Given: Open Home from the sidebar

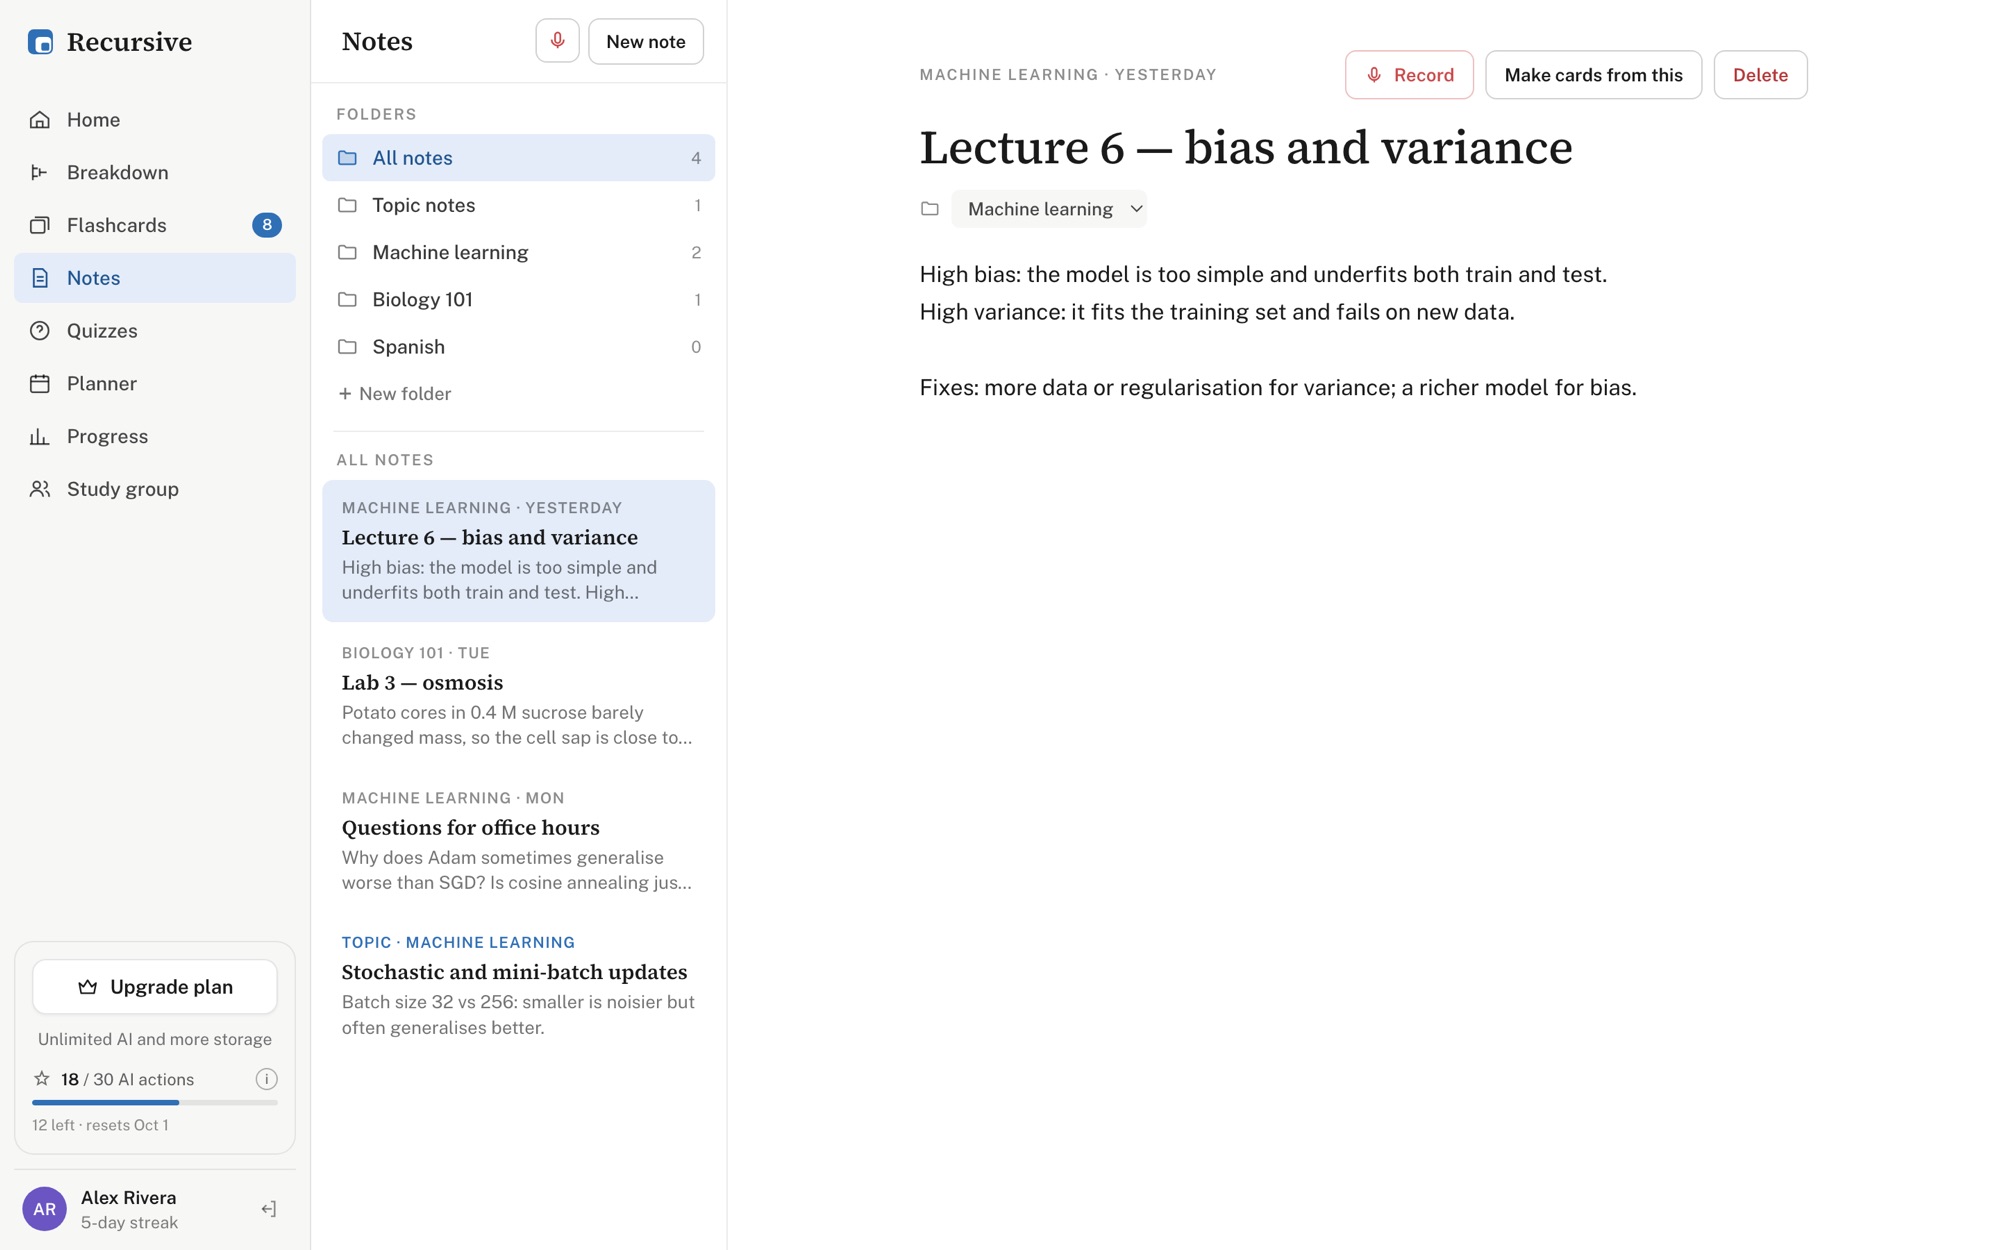Looking at the screenshot, I should (155, 120).
